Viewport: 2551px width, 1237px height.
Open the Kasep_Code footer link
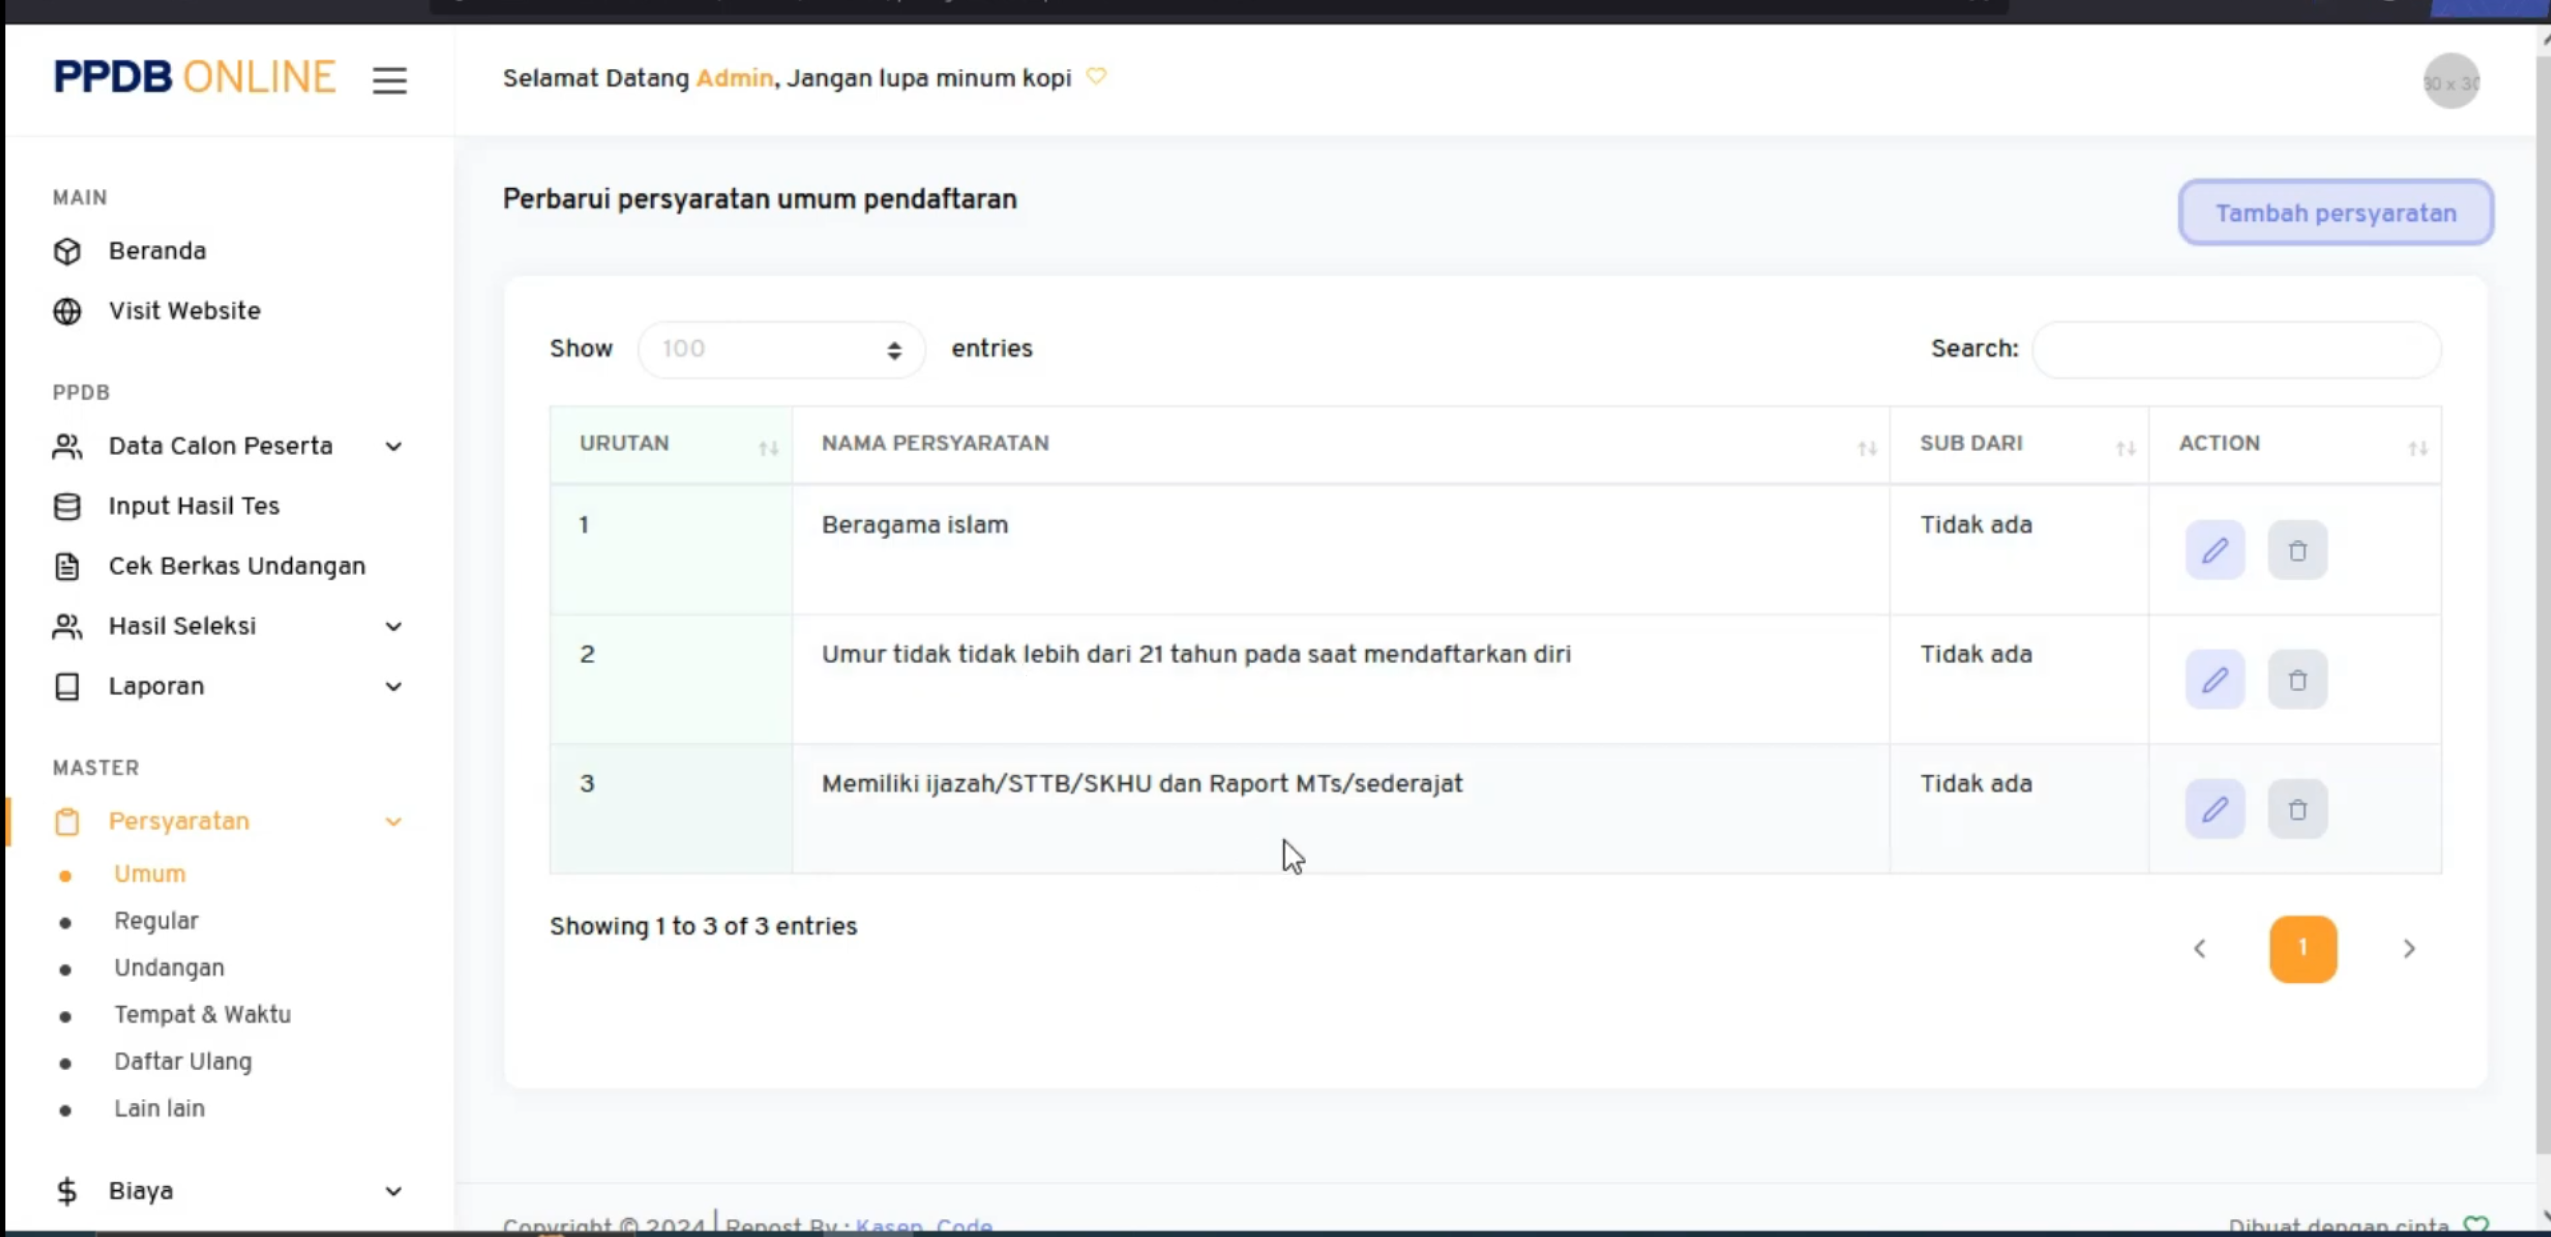(x=924, y=1225)
